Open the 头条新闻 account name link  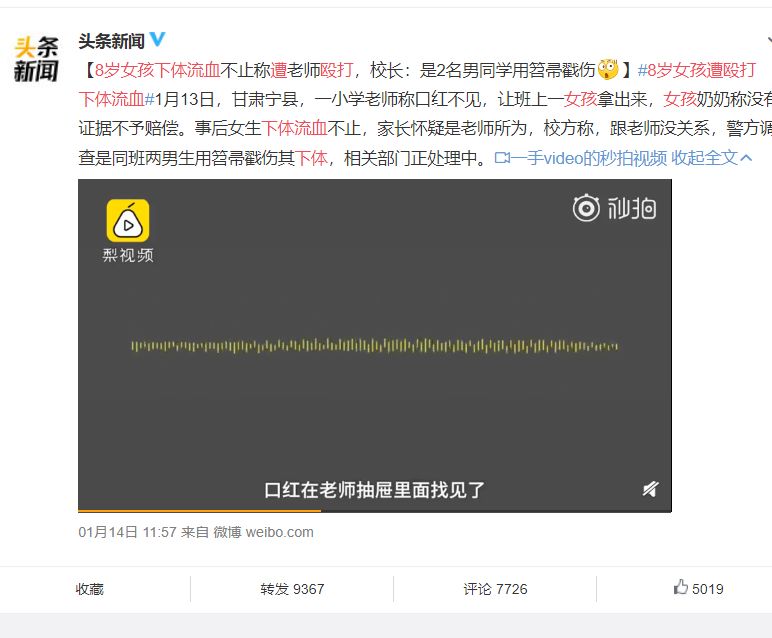[x=112, y=41]
